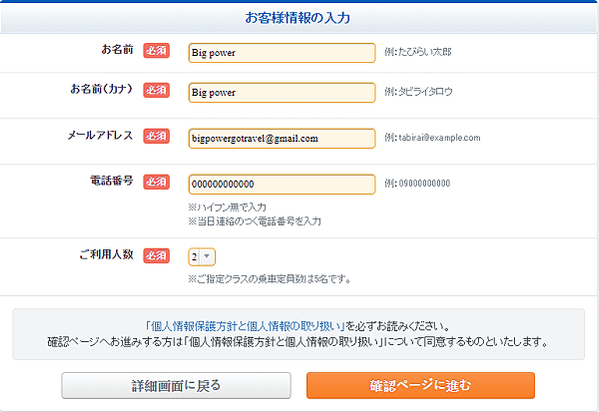The height and width of the screenshot is (412, 599).
Task: Click the ※ハイフン無で入力 hint text
Action: [227, 207]
